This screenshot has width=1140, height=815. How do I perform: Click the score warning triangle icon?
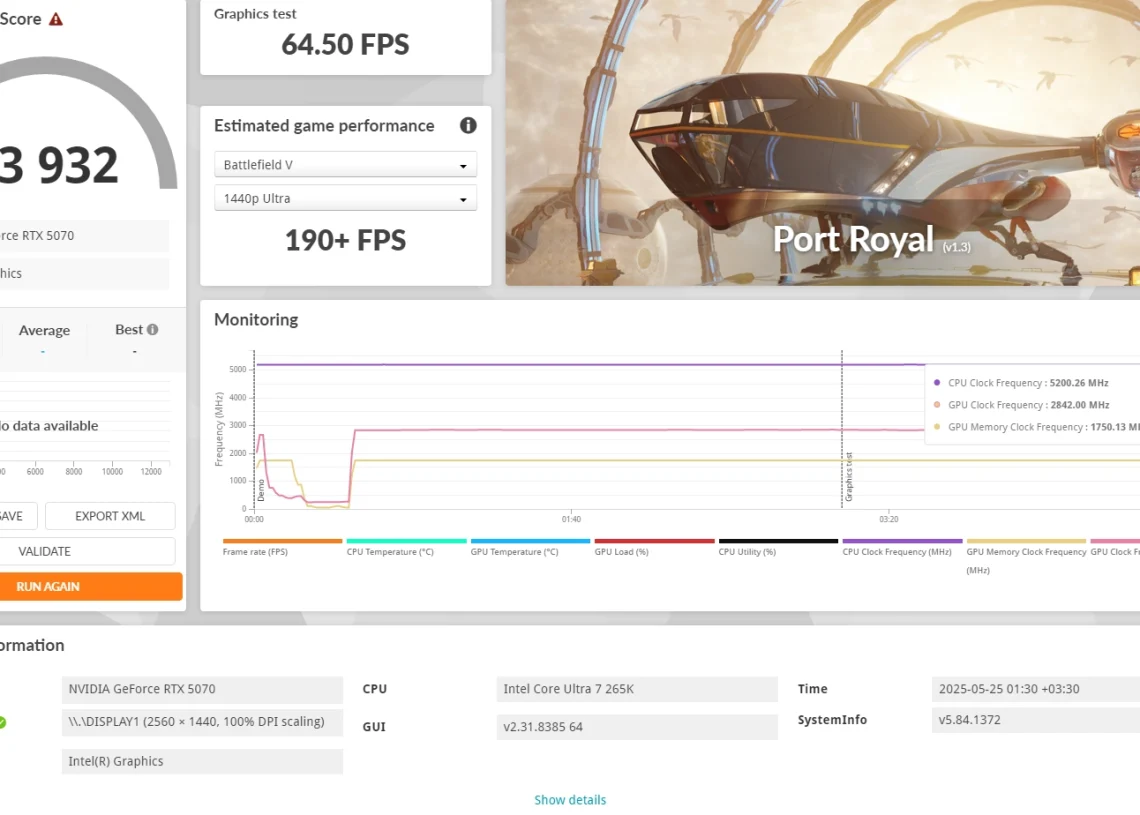56,20
